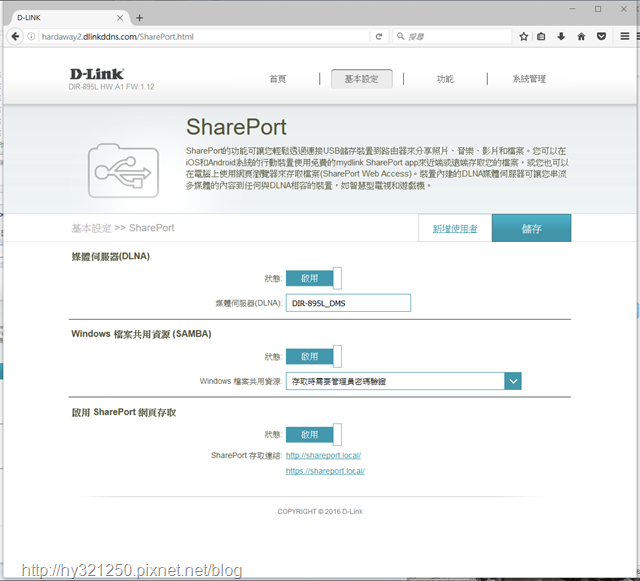Click the browser search box
The image size is (640, 581).
pyautogui.click(x=452, y=37)
